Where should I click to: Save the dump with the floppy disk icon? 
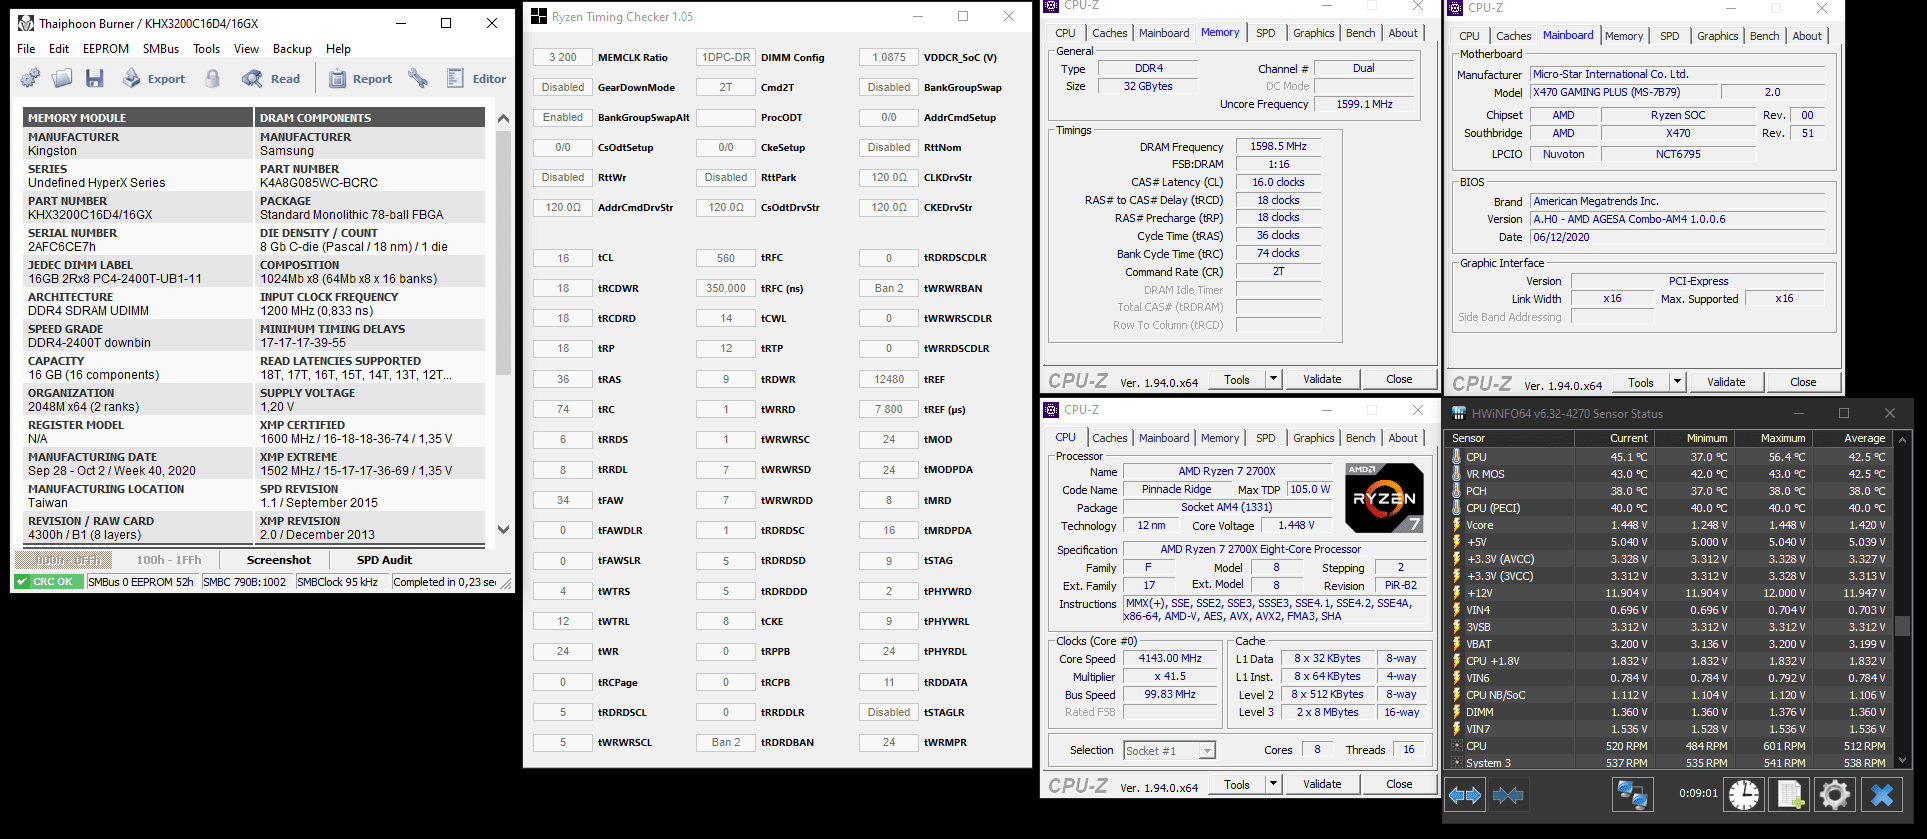(x=95, y=78)
